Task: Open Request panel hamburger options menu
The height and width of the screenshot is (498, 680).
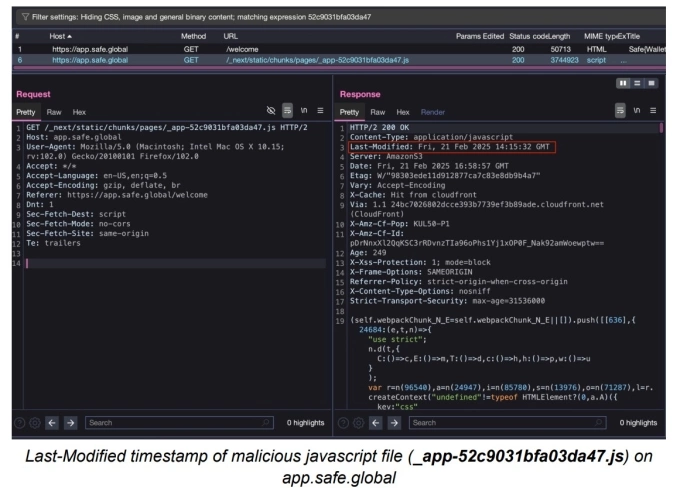Action: [321, 111]
